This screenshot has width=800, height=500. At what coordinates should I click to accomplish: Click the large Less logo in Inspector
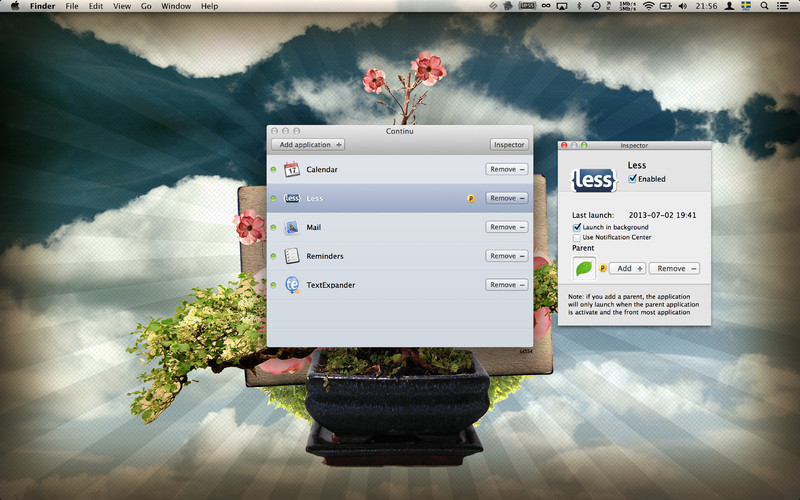point(593,180)
